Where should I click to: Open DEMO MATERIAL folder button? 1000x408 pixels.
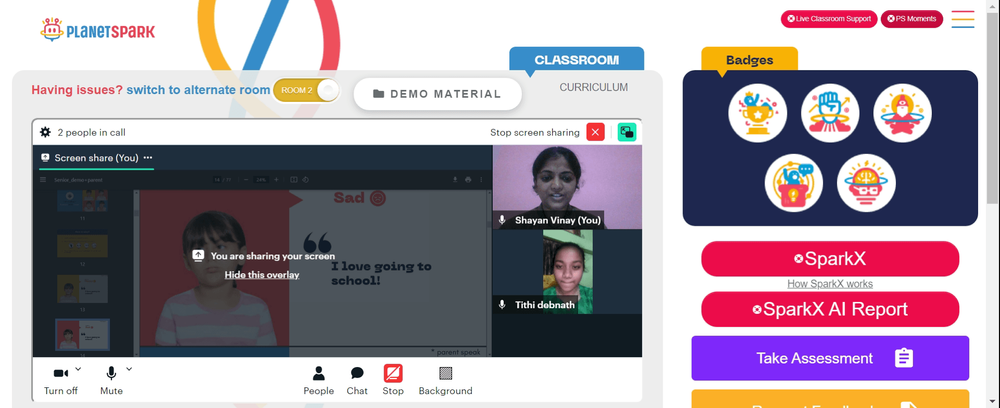(438, 94)
